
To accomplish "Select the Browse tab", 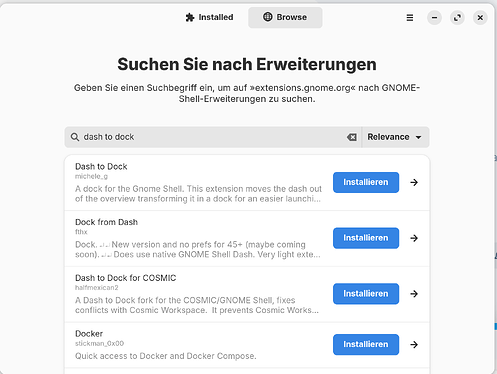I will (x=285, y=17).
